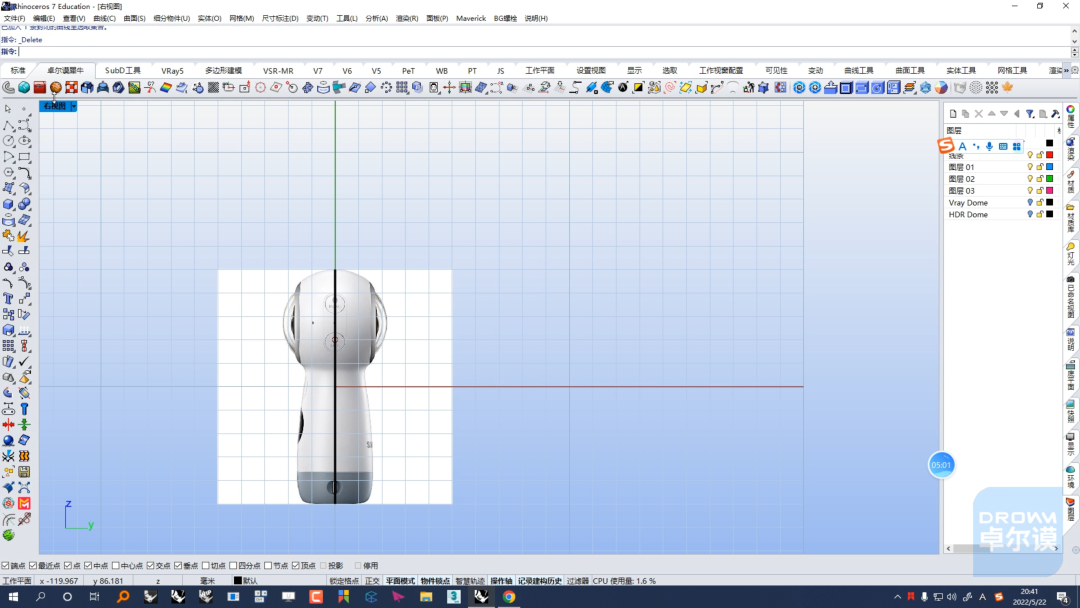Click the orange sphere icon in the toolbar

(56, 87)
